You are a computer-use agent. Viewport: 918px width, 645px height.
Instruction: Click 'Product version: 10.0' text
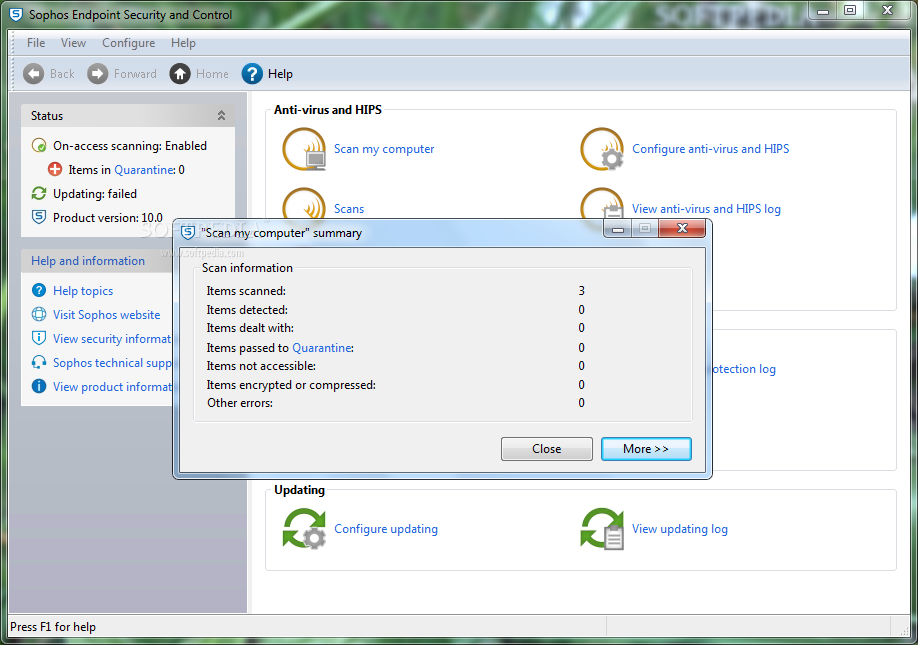108,218
